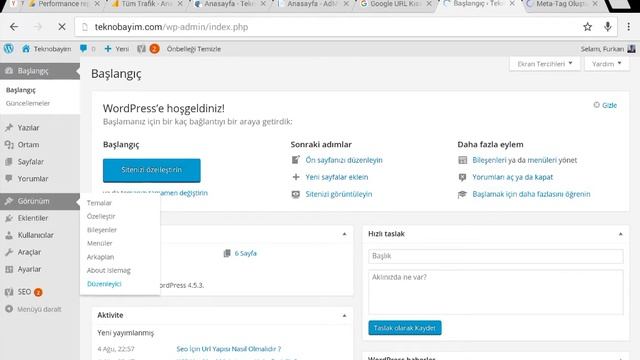Screen dimensions: 640x360
Task: Open Teknobayim site home in admin bar
Action: 46,49
